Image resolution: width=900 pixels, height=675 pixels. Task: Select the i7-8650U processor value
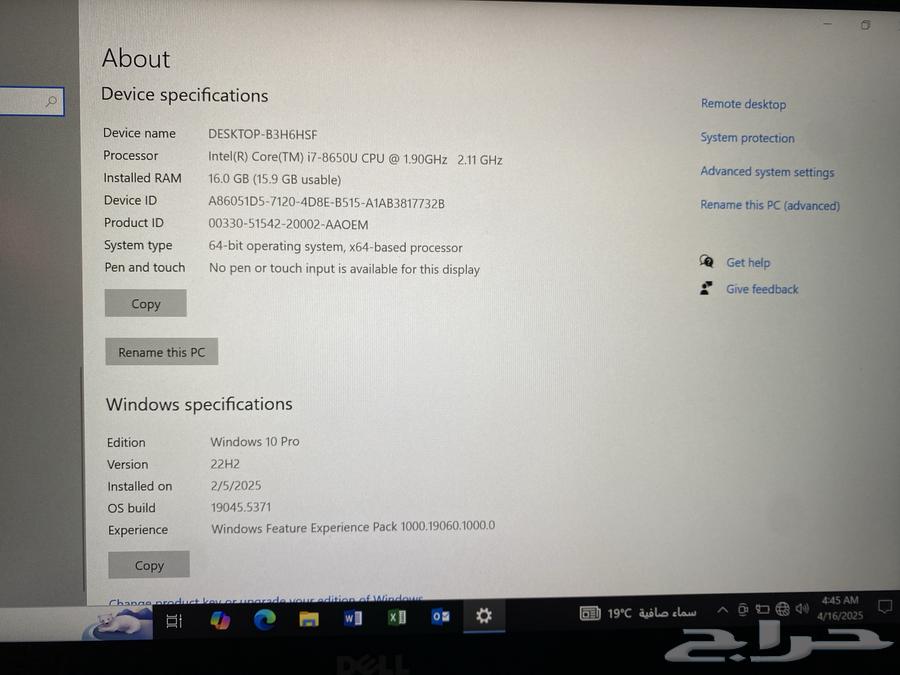tap(355, 159)
